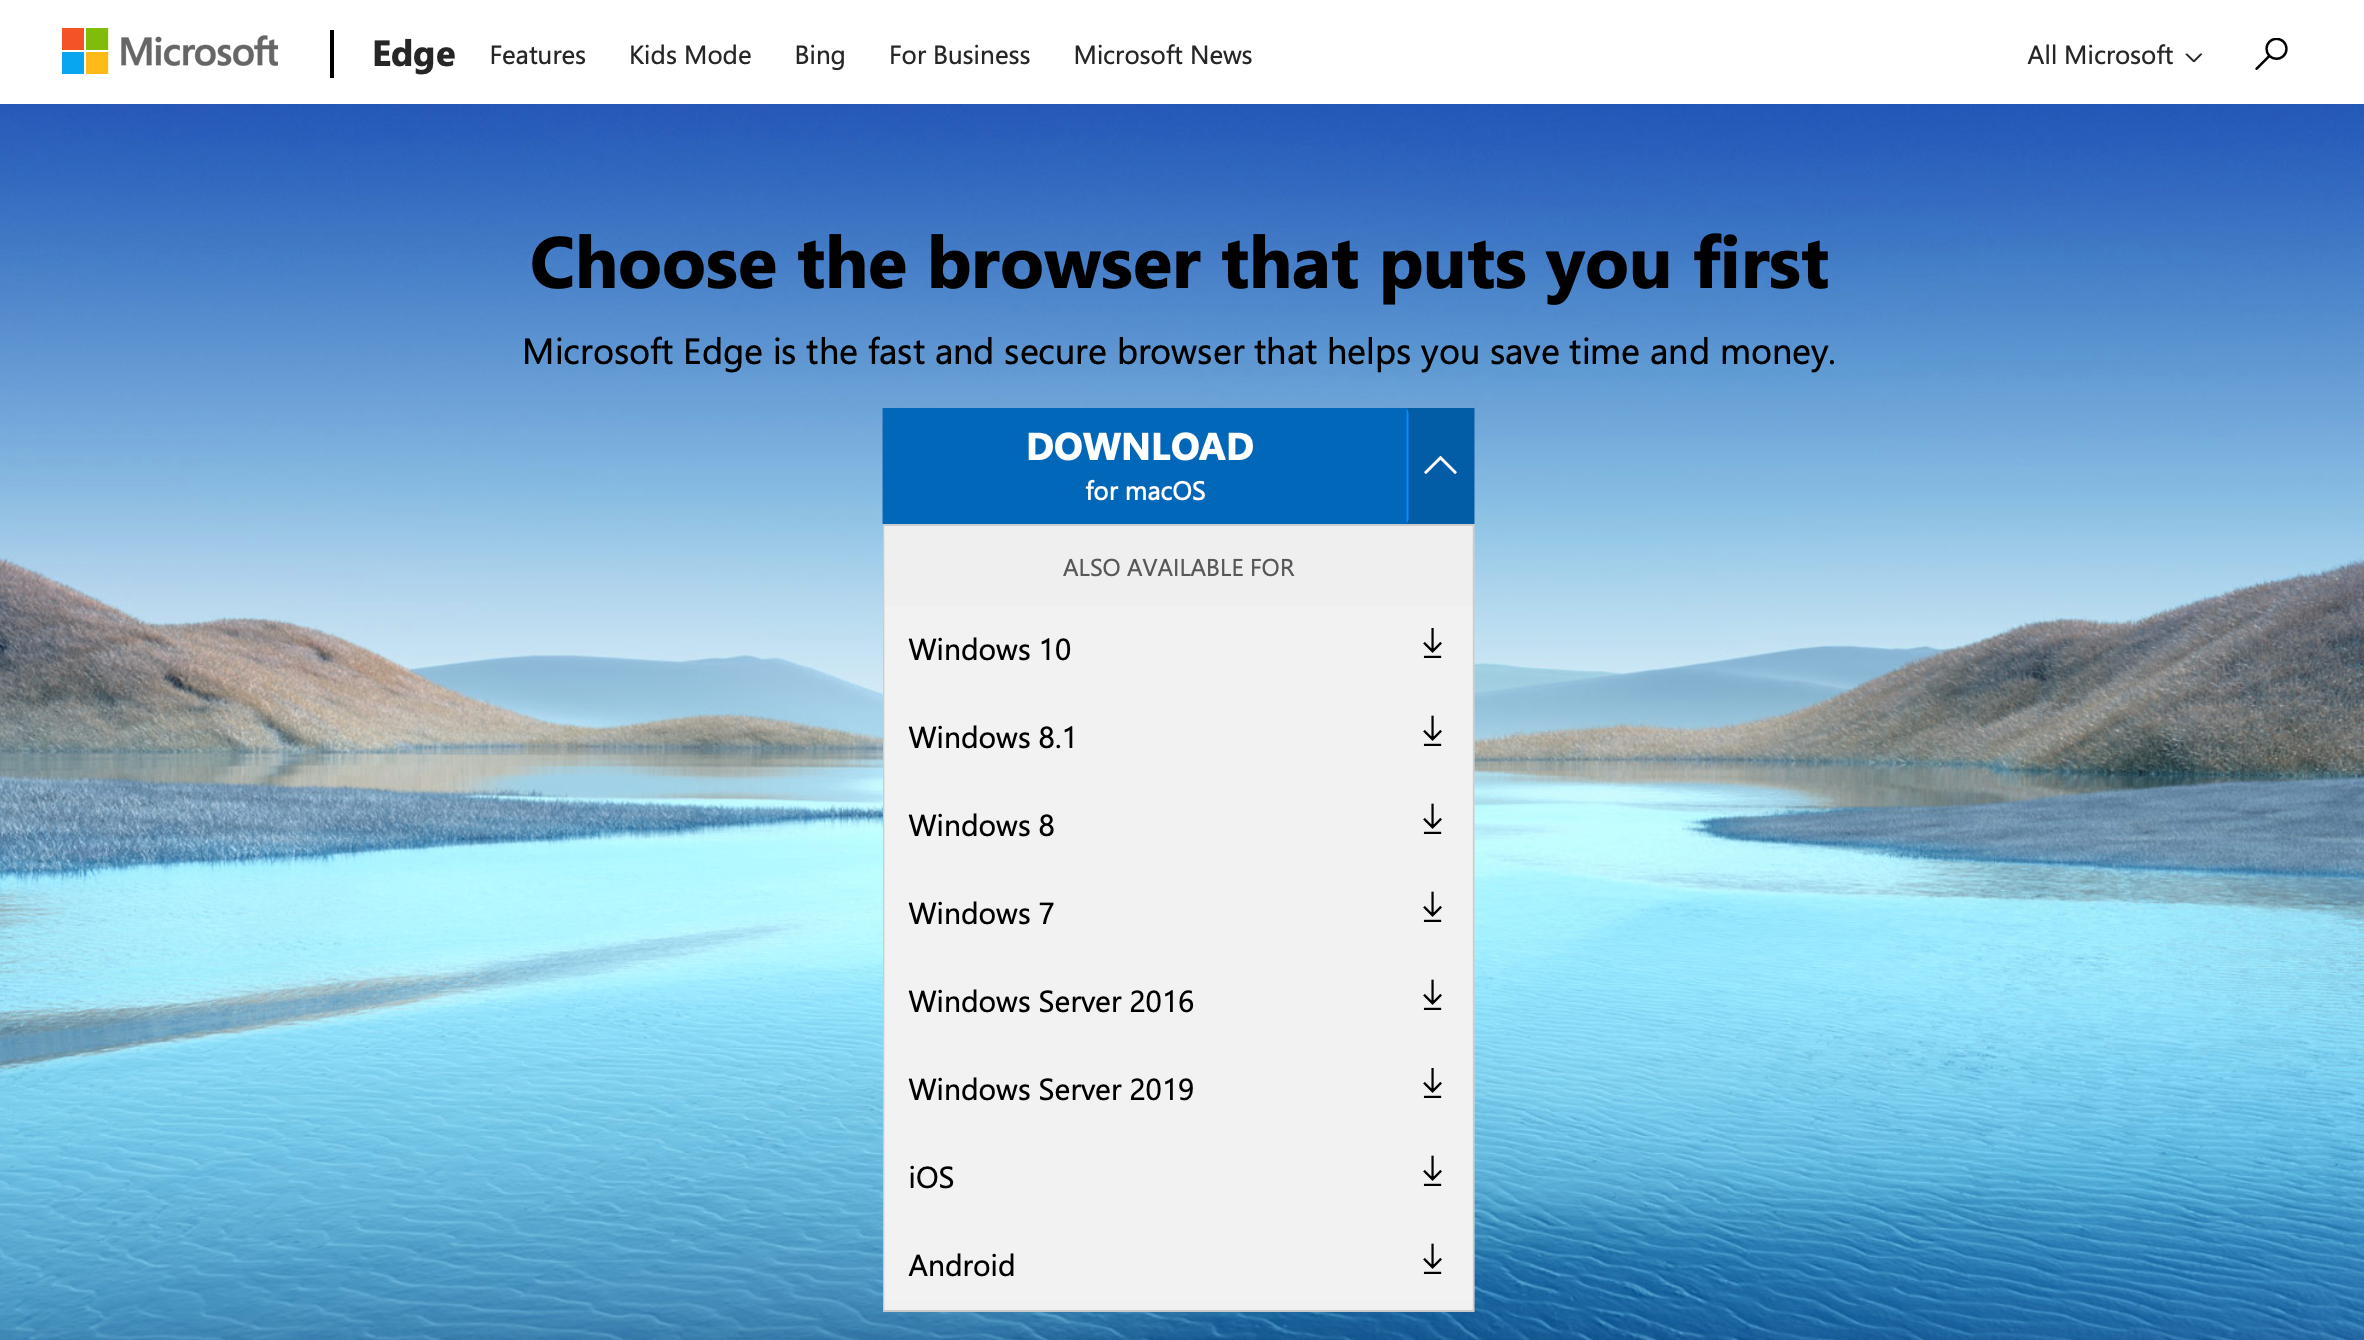
Task: Click the search icon top right
Action: pos(2271,52)
